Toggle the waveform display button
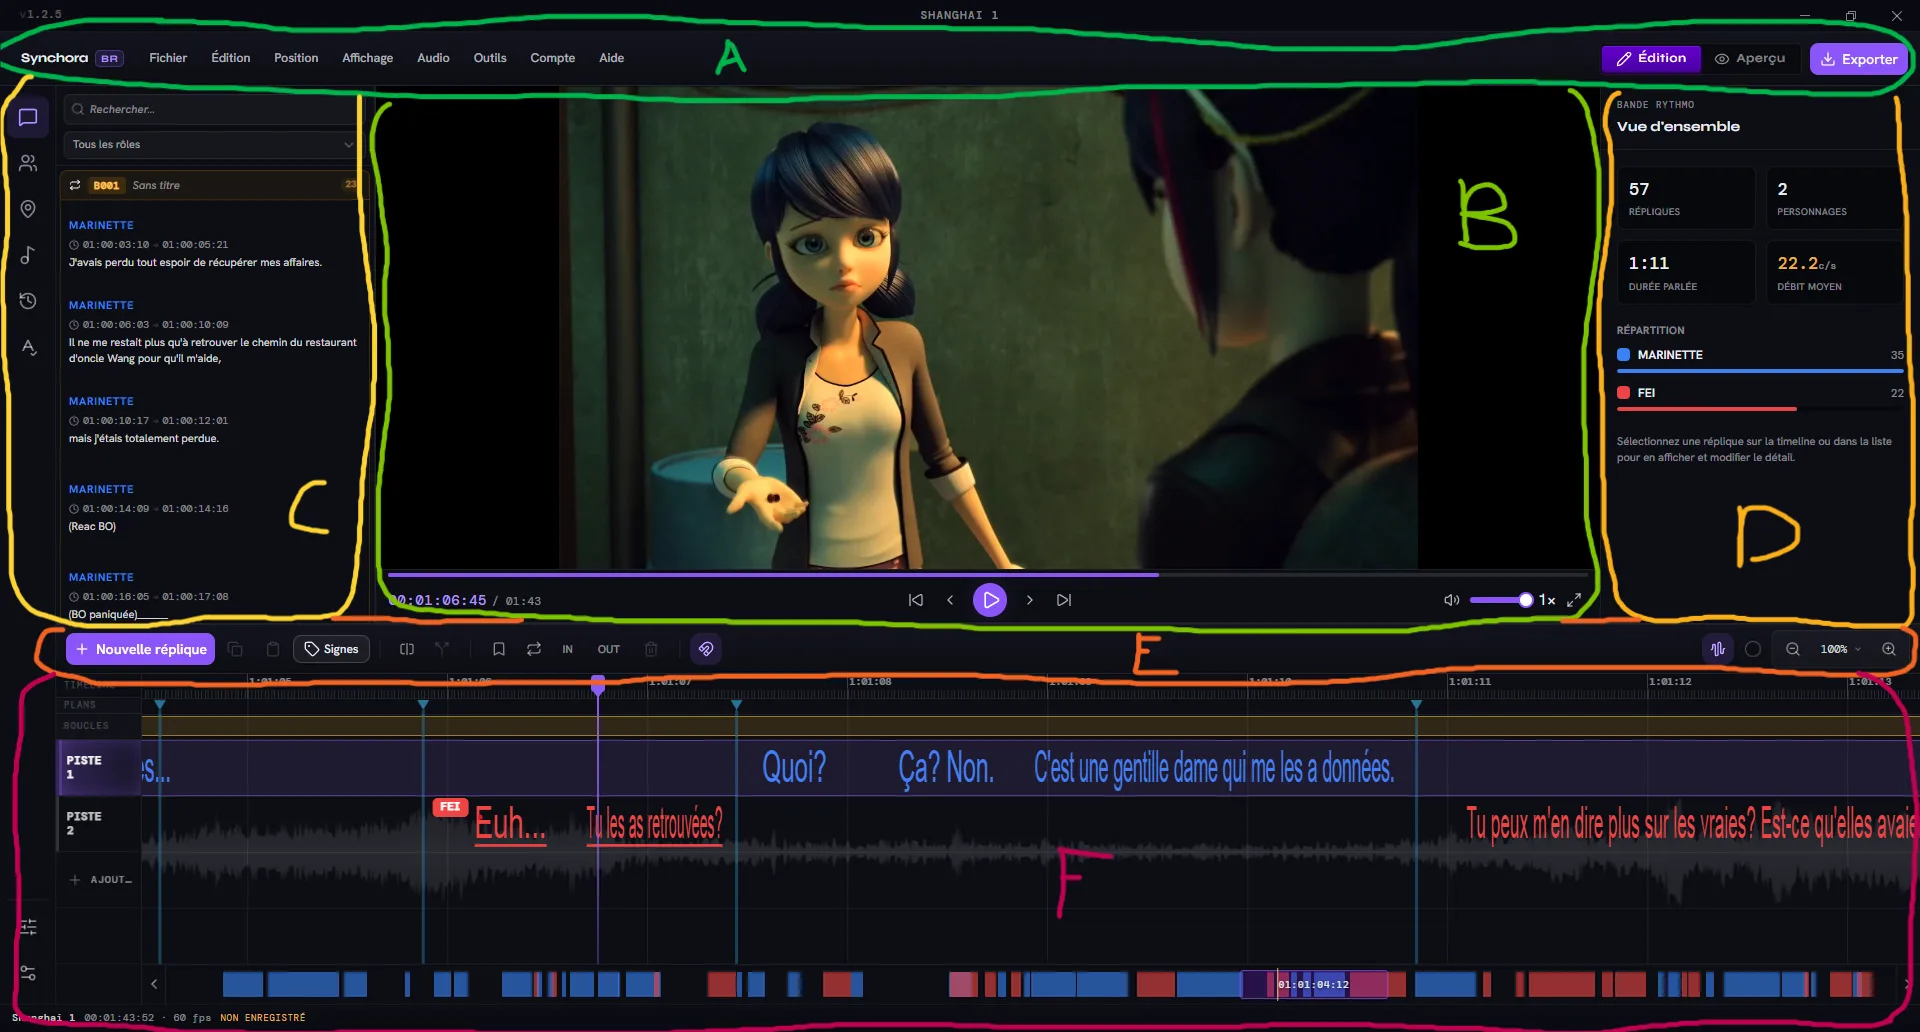Viewport: 1920px width, 1032px height. [x=1718, y=649]
